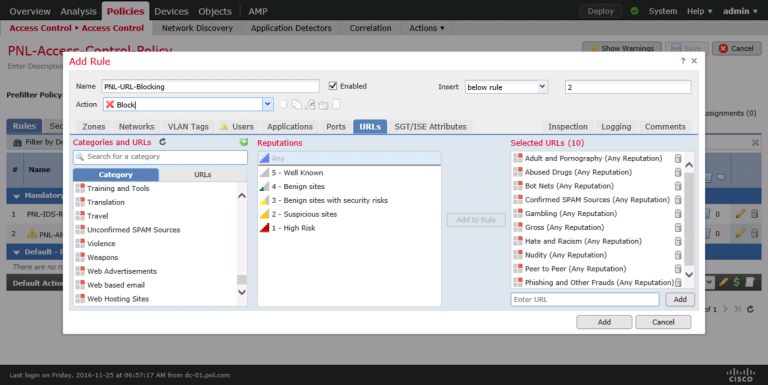
Task: Click the Deploy button
Action: coord(600,11)
